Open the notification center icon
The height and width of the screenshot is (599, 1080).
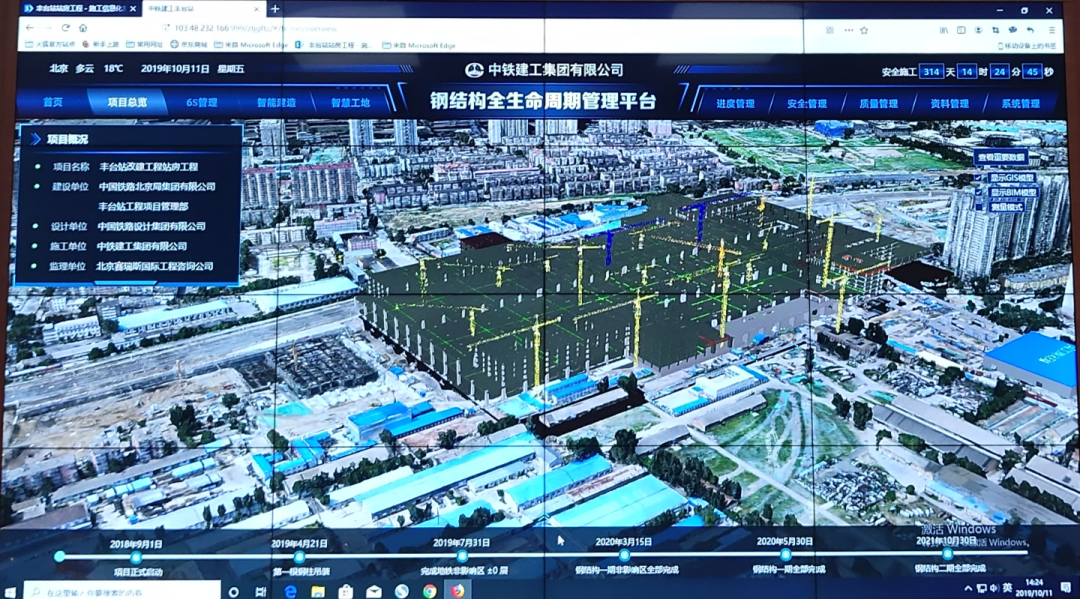pyautogui.click(x=1066, y=588)
